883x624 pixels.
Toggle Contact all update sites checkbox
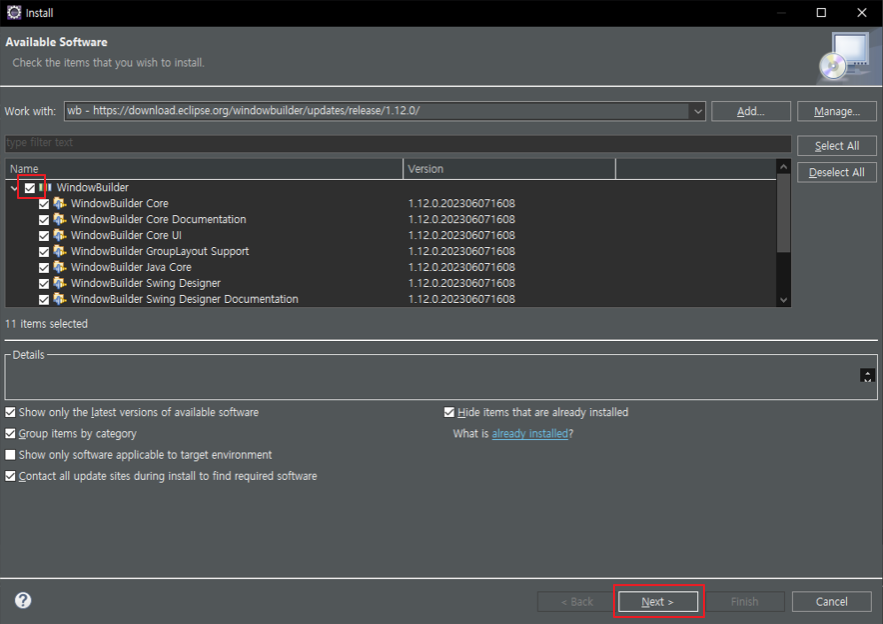[10, 476]
